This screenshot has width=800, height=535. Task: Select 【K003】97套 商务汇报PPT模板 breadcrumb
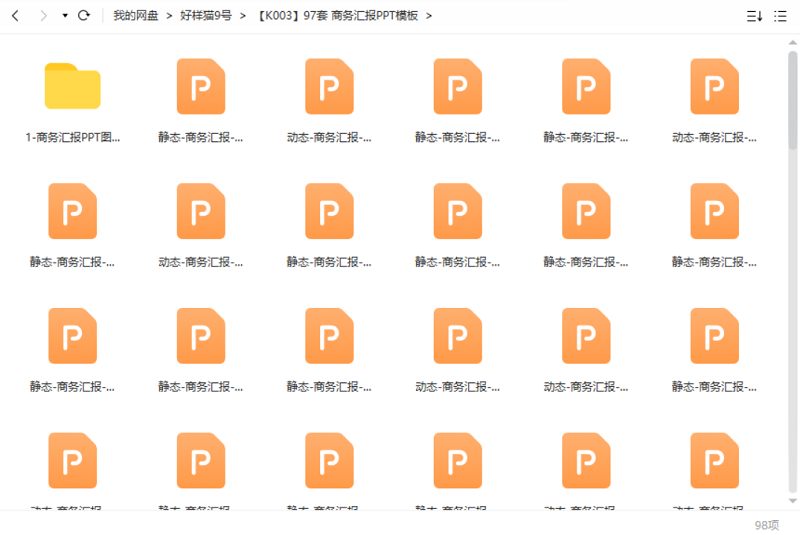coord(336,16)
